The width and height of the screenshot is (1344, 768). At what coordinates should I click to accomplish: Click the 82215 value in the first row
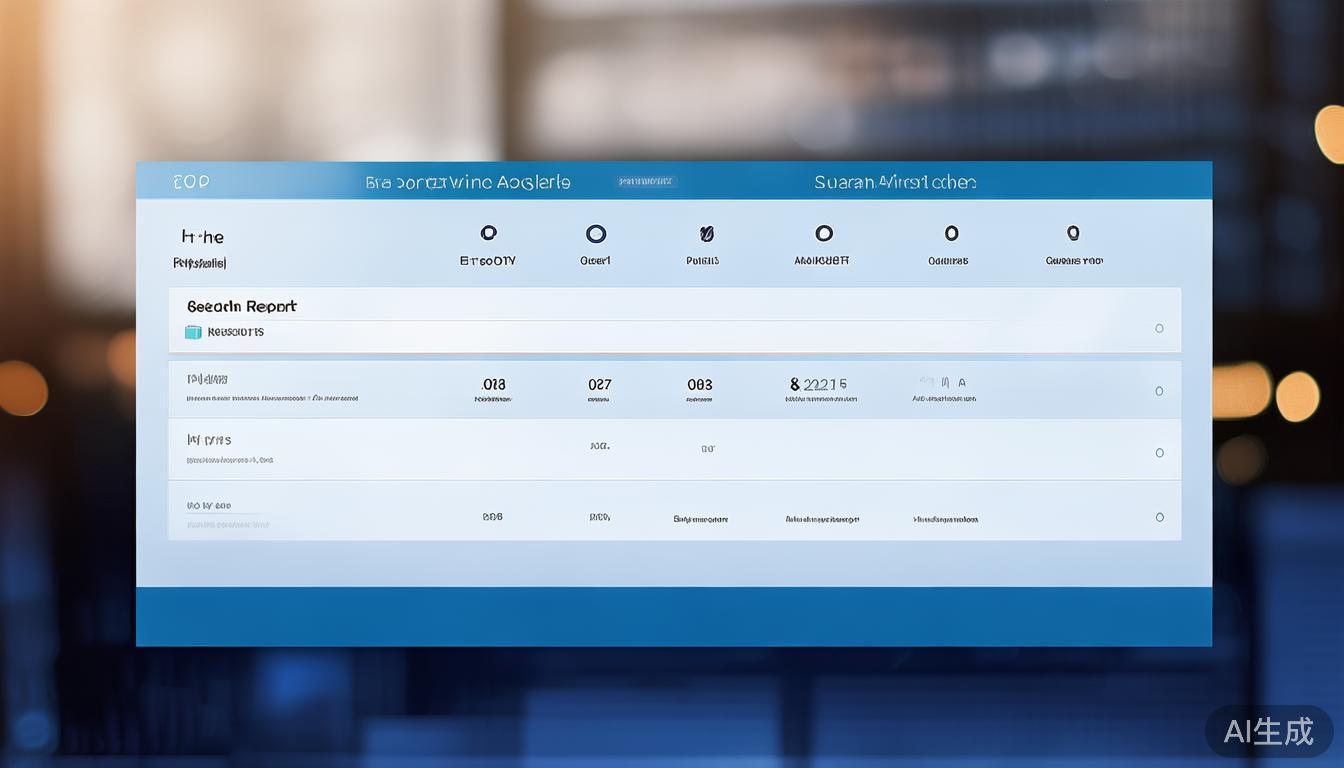coord(819,384)
